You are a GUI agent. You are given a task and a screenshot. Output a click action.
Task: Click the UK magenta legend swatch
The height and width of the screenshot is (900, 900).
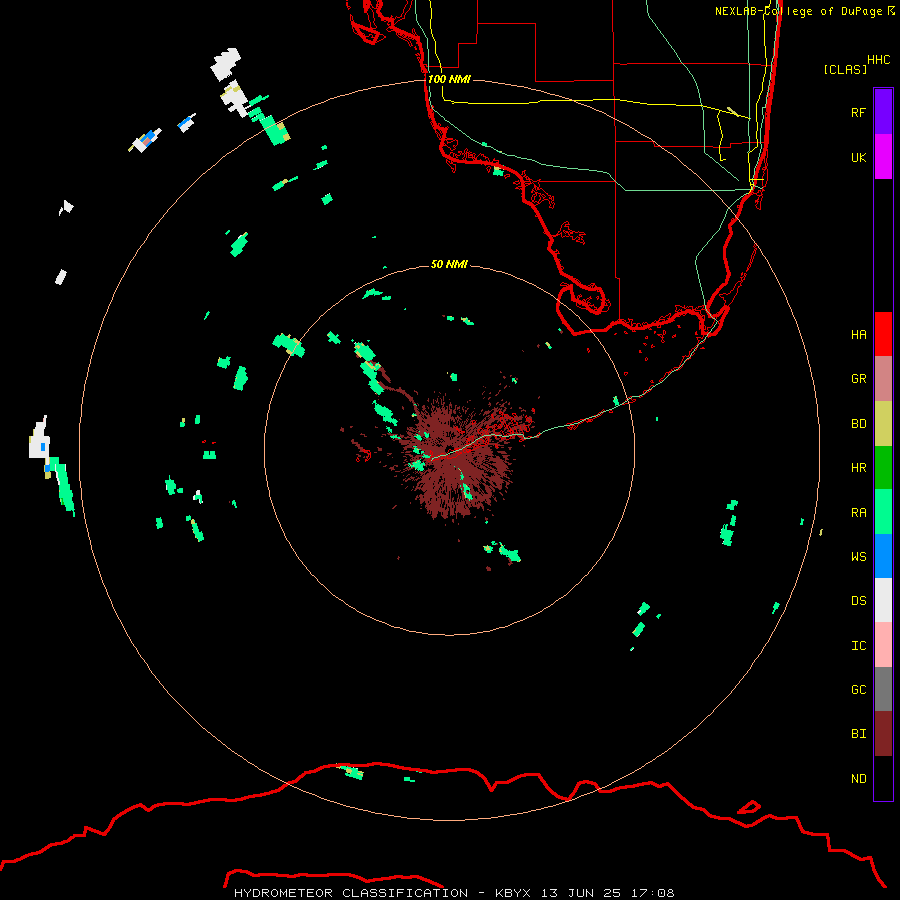(x=883, y=157)
